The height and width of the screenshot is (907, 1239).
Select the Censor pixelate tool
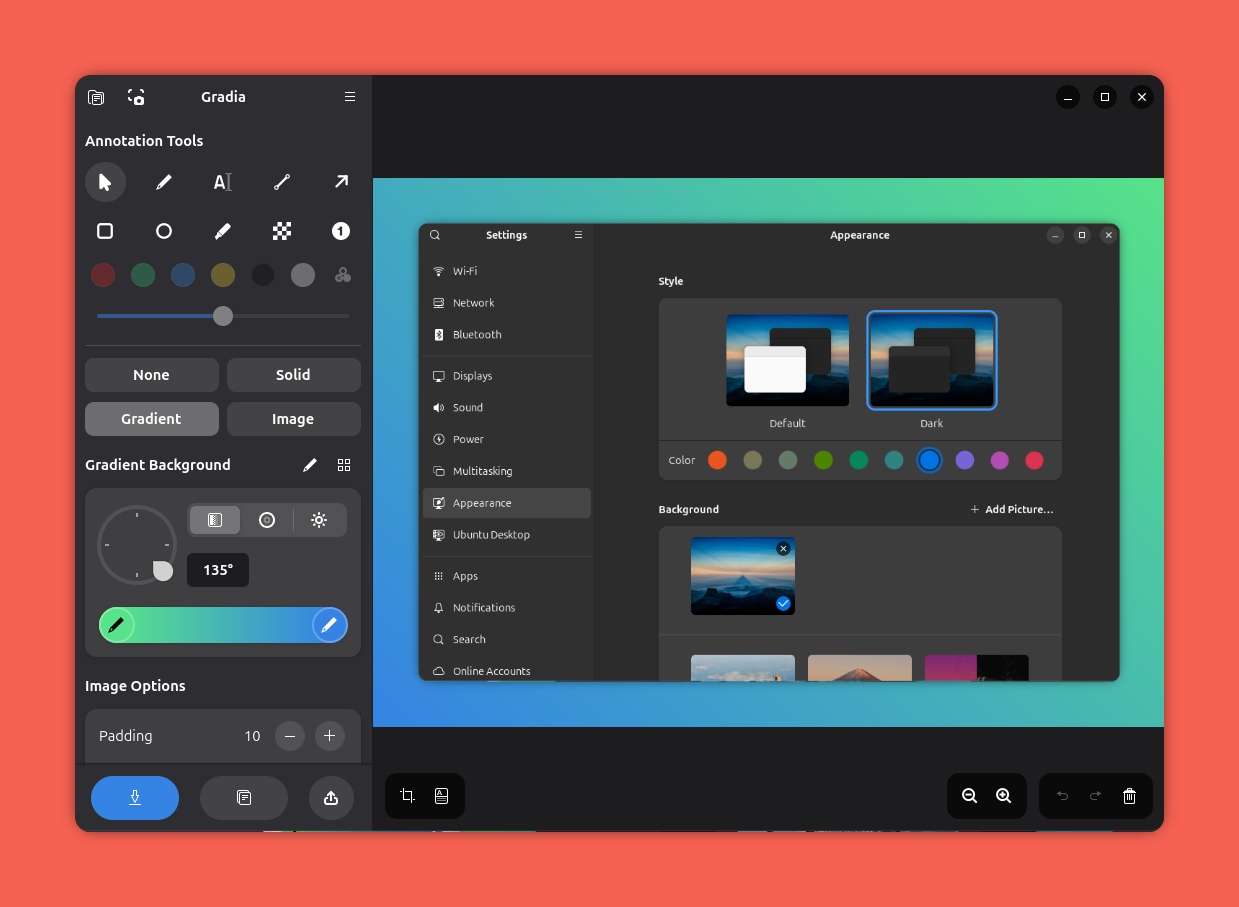tap(282, 231)
